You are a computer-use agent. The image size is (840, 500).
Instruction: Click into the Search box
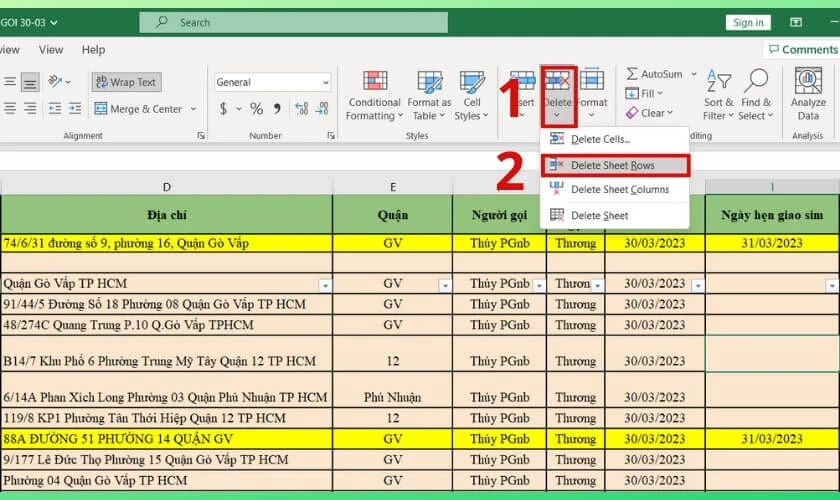(294, 23)
